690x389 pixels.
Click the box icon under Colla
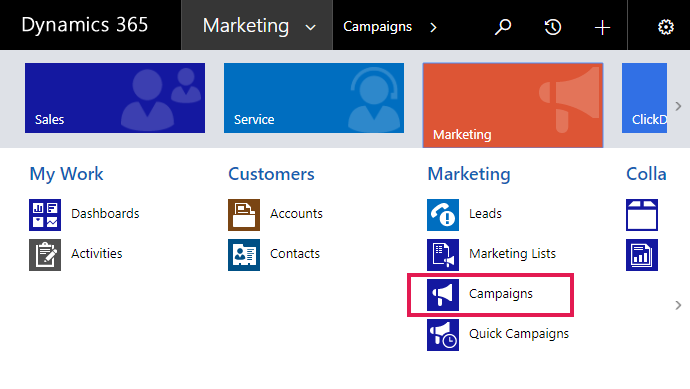(x=642, y=215)
